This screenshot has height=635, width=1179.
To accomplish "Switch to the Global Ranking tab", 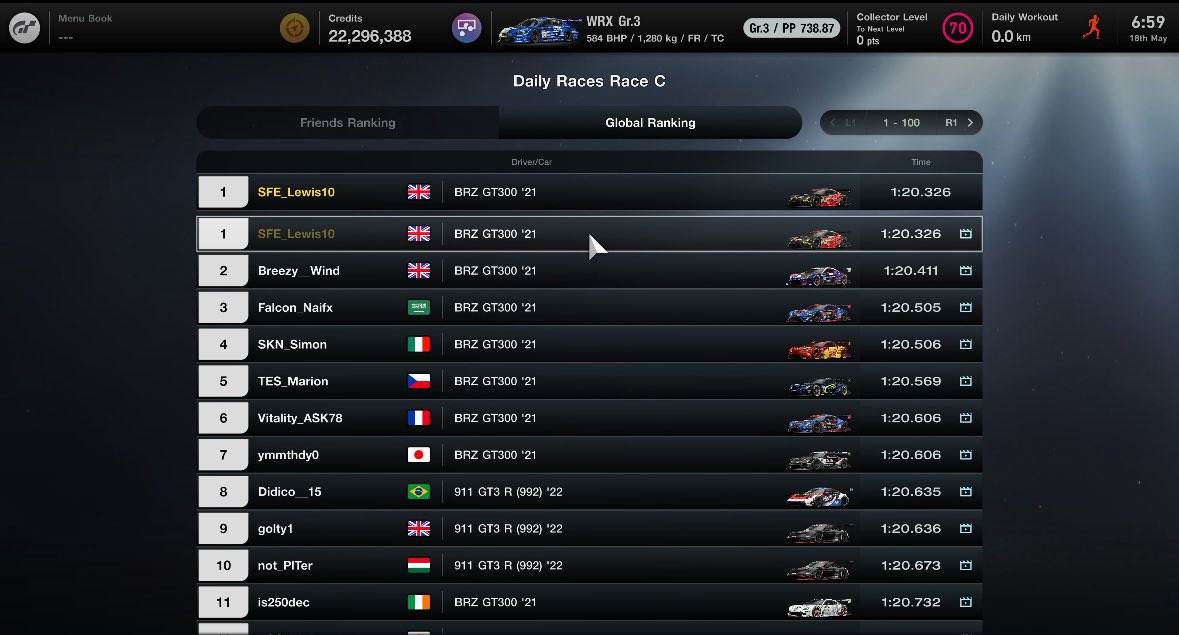I will point(650,122).
